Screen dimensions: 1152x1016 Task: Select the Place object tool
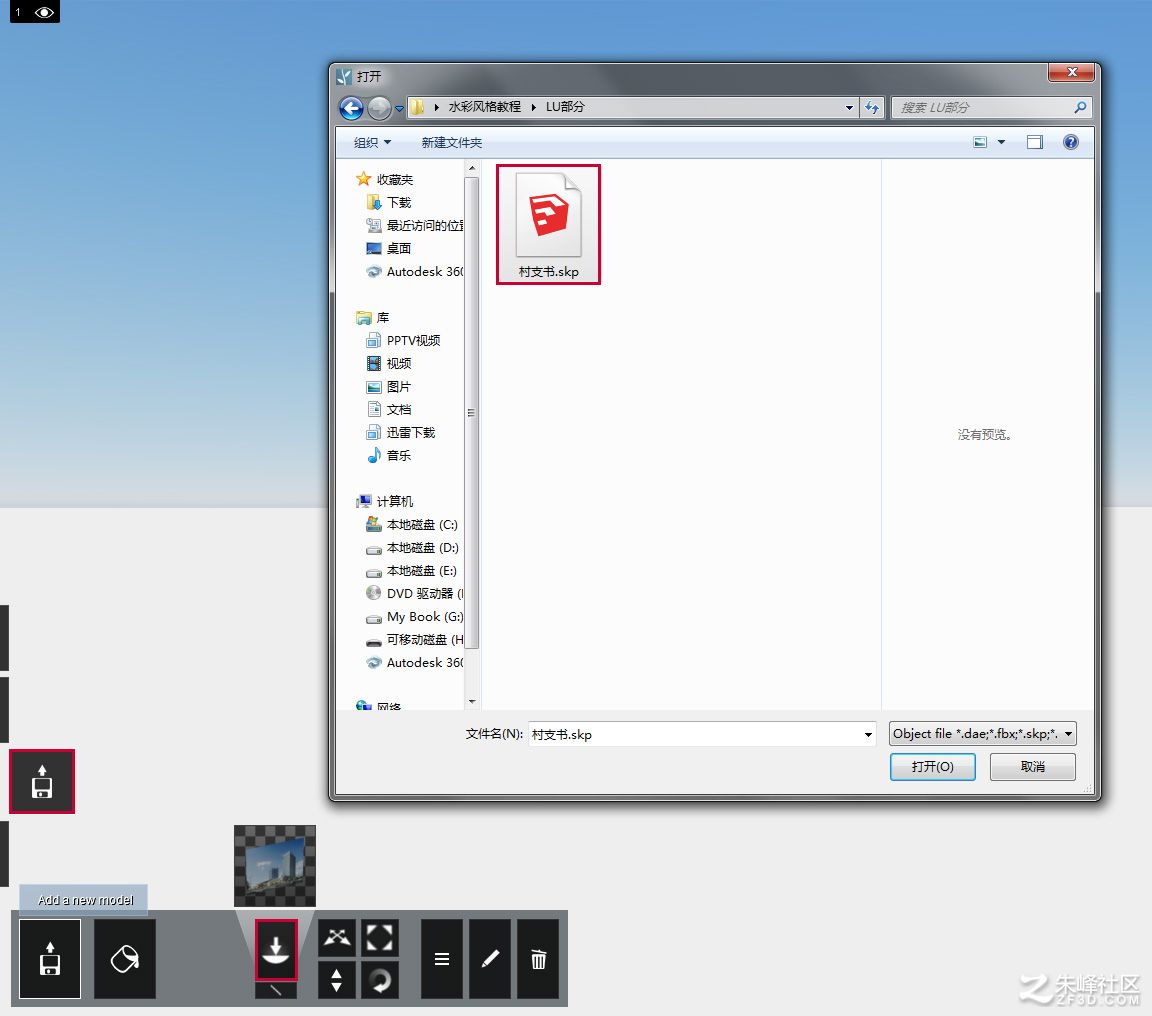(x=276, y=949)
